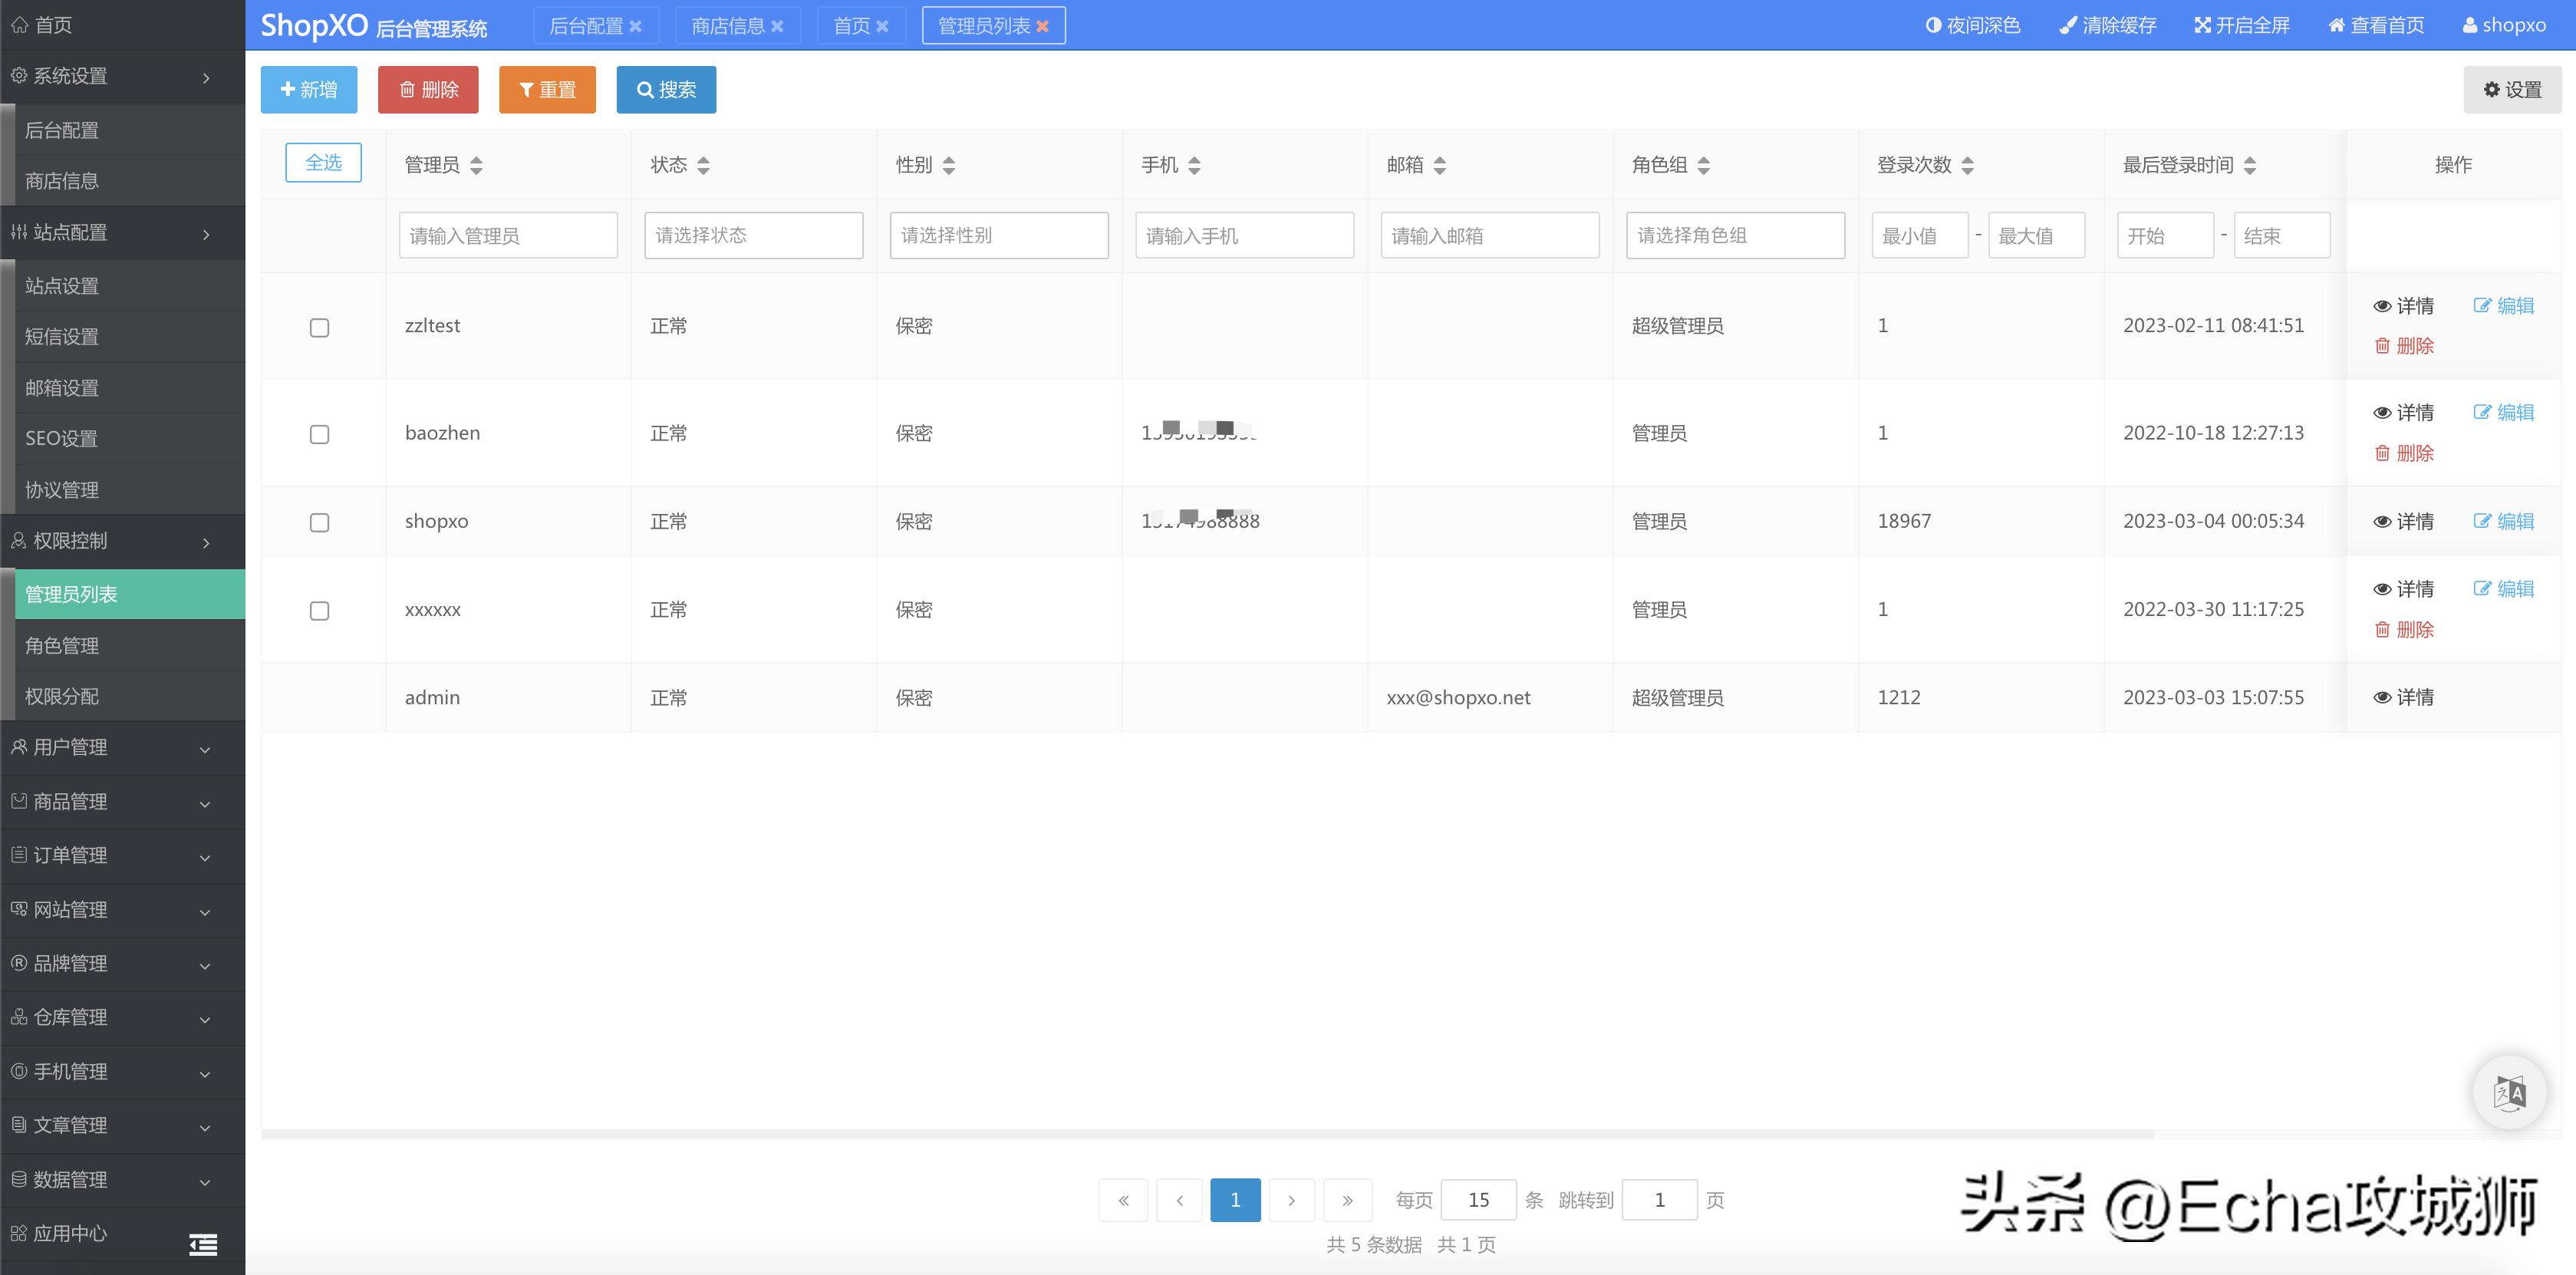This screenshot has height=1275, width=2576.
Task: Switch to the 商店信息 tab
Action: tap(727, 25)
